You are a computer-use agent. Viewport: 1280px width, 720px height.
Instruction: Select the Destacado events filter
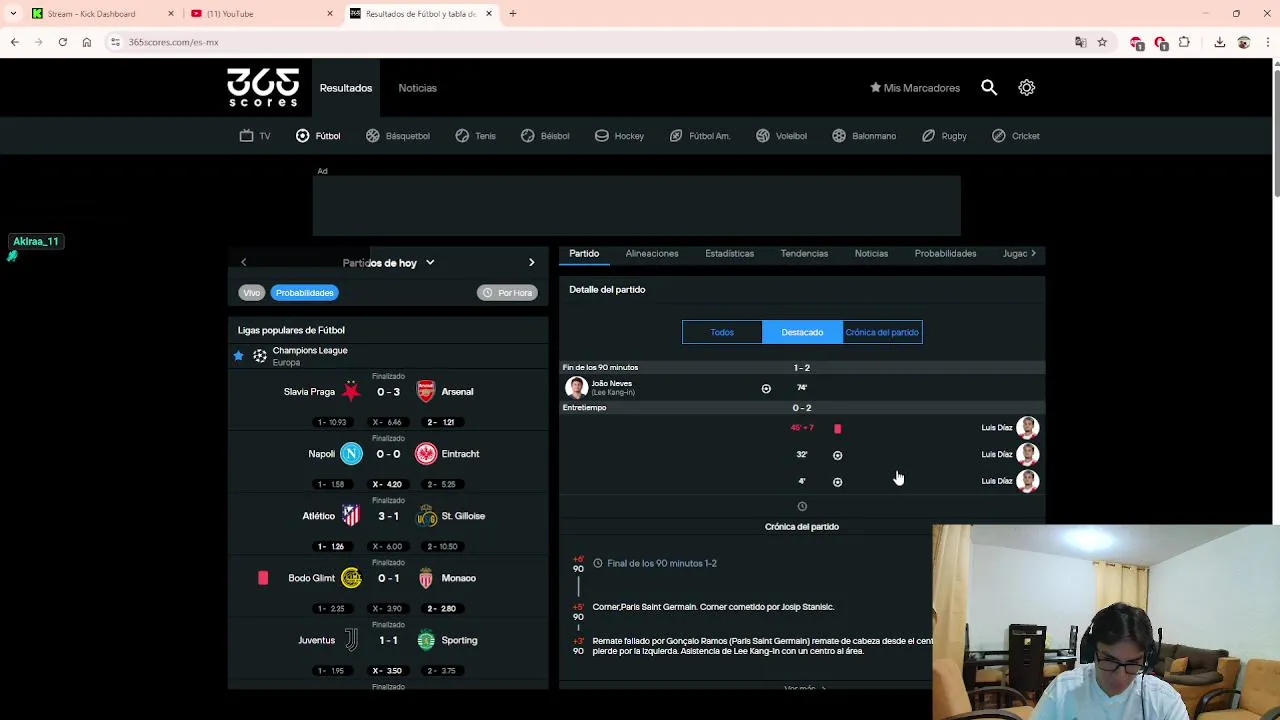tap(802, 332)
